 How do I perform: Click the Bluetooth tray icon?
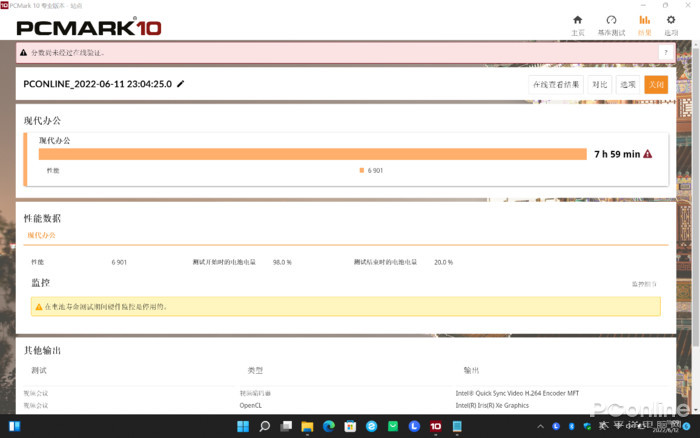571,426
